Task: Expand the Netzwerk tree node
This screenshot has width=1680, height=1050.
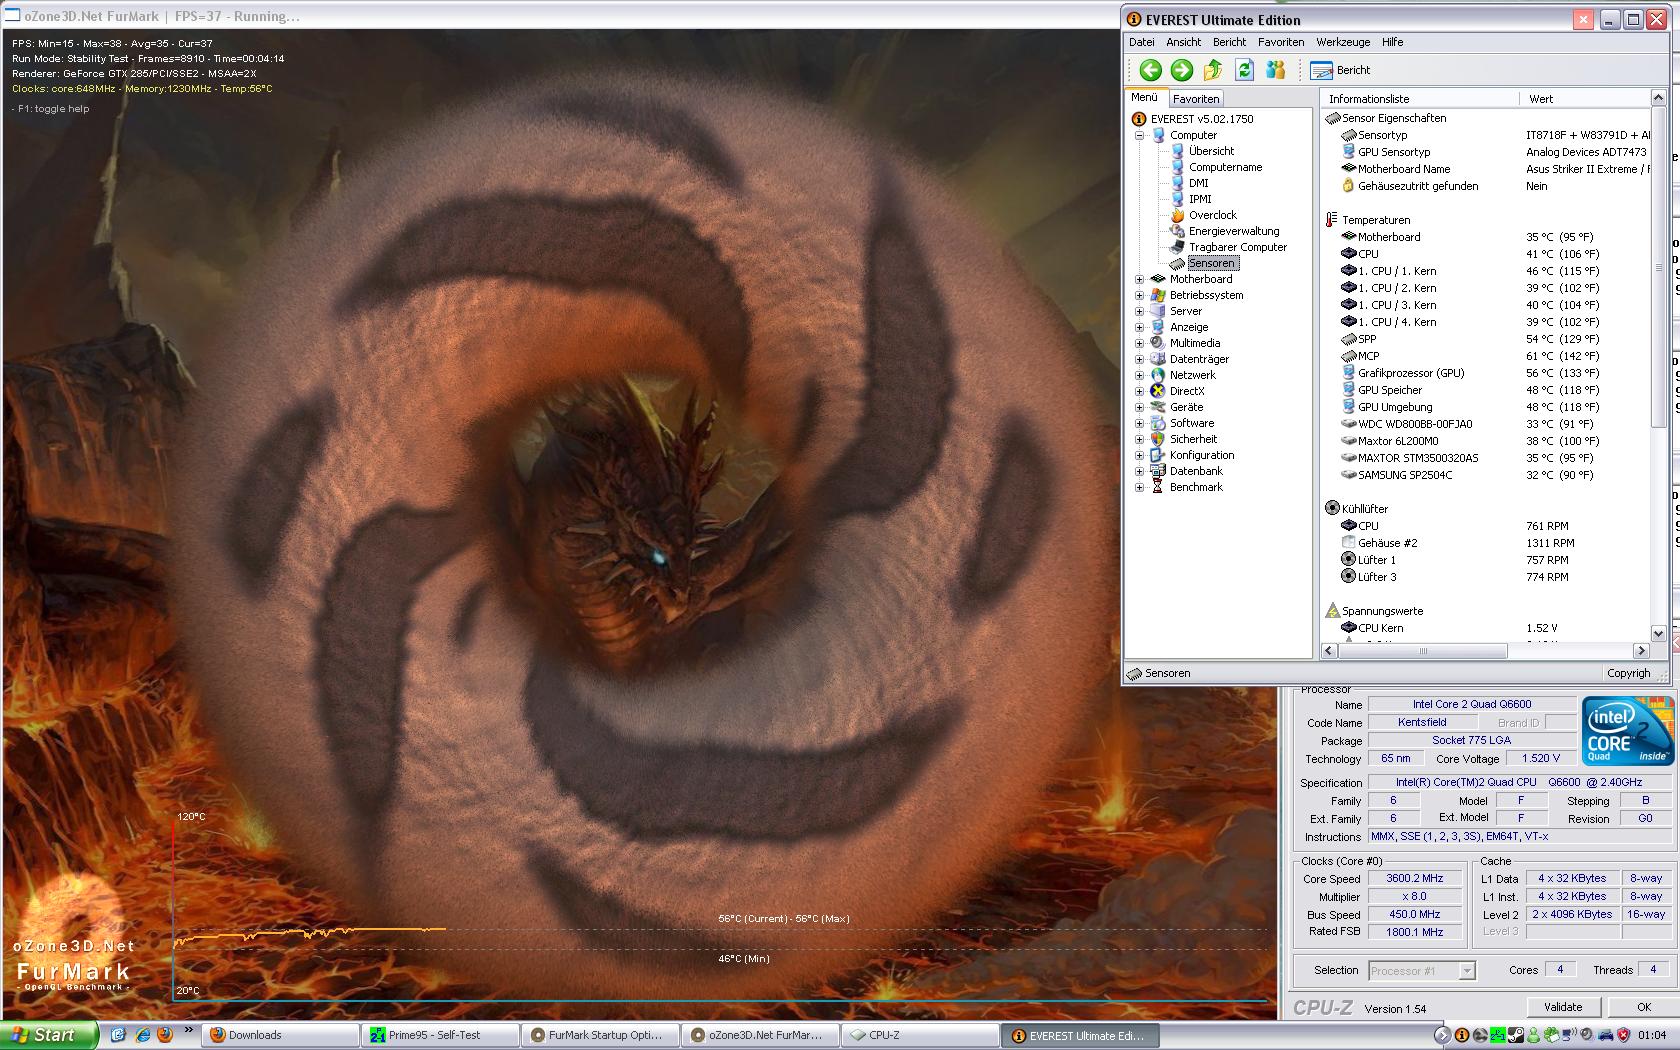Action: pos(1139,375)
